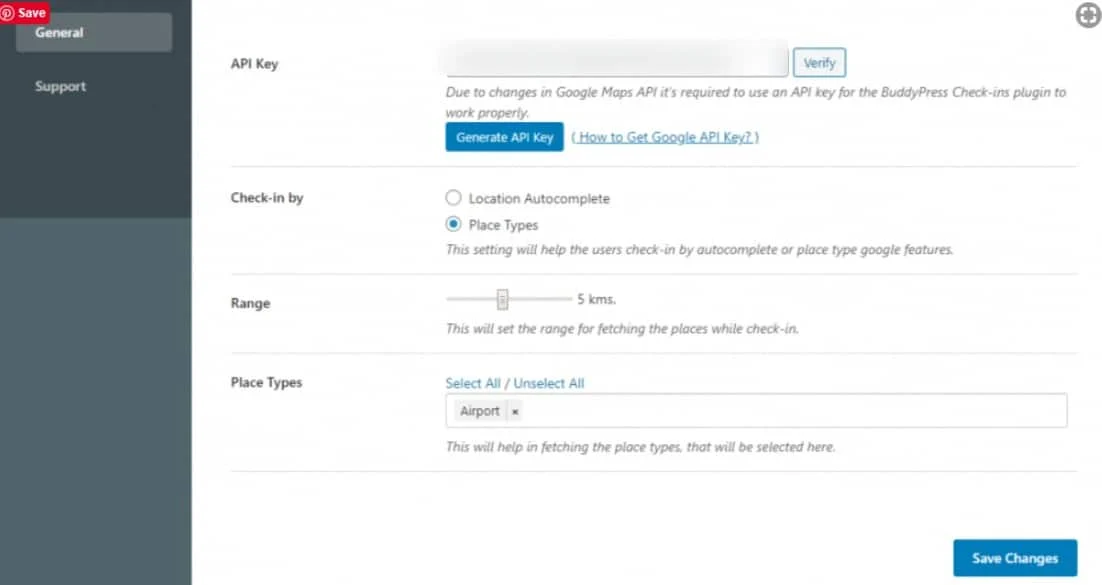This screenshot has height=585, width=1102.
Task: Open the General settings tab
Action: pos(94,32)
